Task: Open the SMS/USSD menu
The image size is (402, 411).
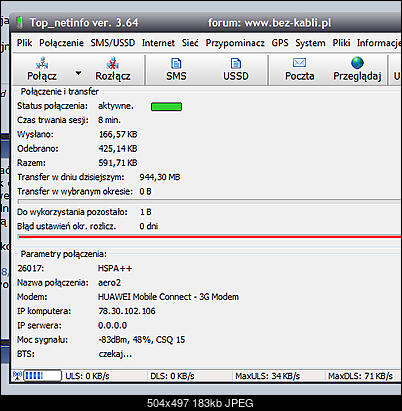Action: pyautogui.click(x=113, y=43)
